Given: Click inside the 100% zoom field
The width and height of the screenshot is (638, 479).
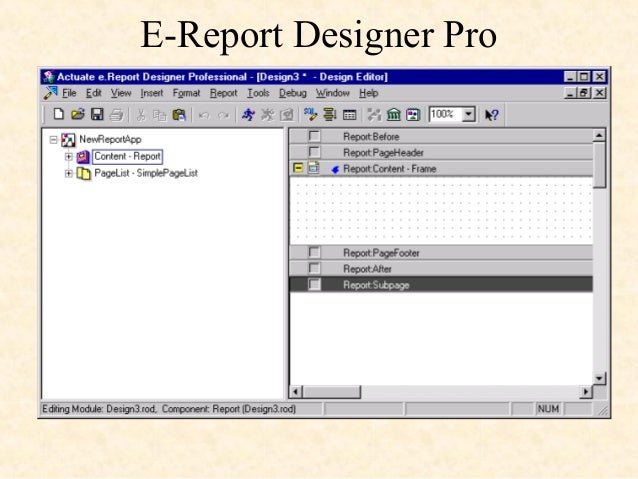Looking at the screenshot, I should [446, 114].
